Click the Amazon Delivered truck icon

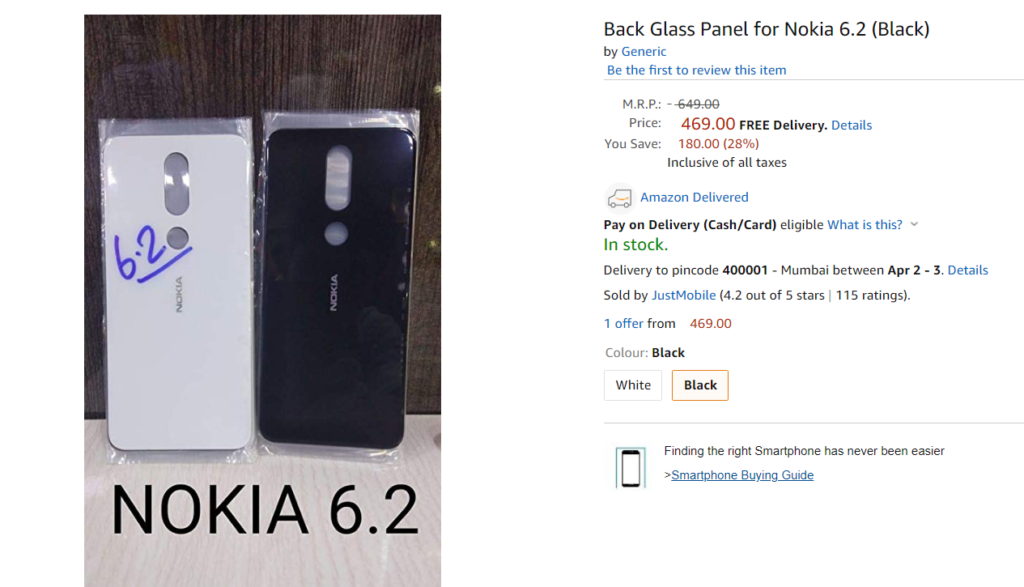tap(619, 196)
